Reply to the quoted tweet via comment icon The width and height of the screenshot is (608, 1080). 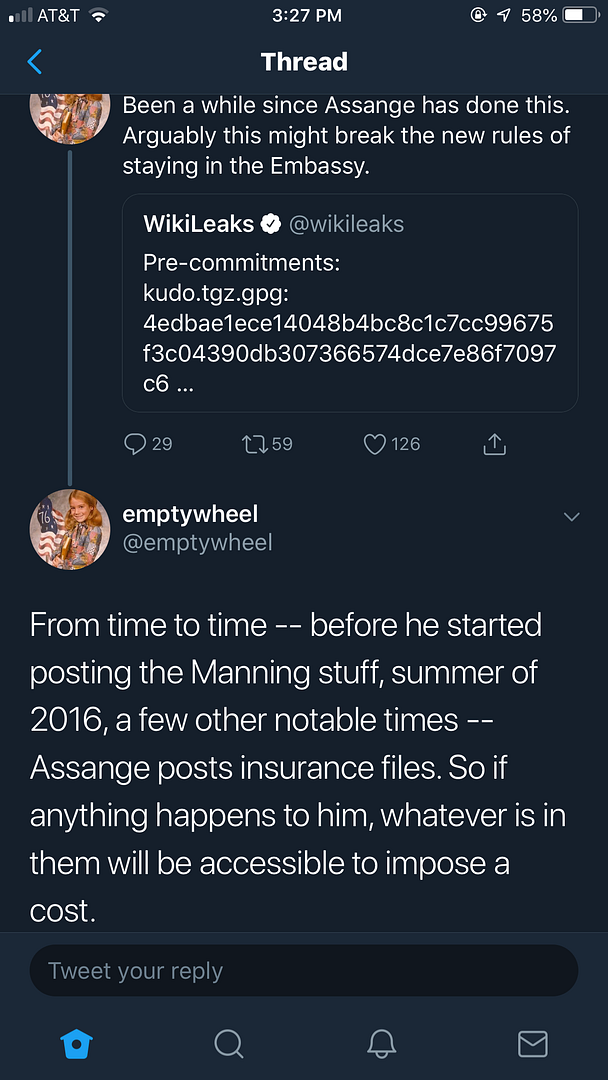click(x=135, y=444)
